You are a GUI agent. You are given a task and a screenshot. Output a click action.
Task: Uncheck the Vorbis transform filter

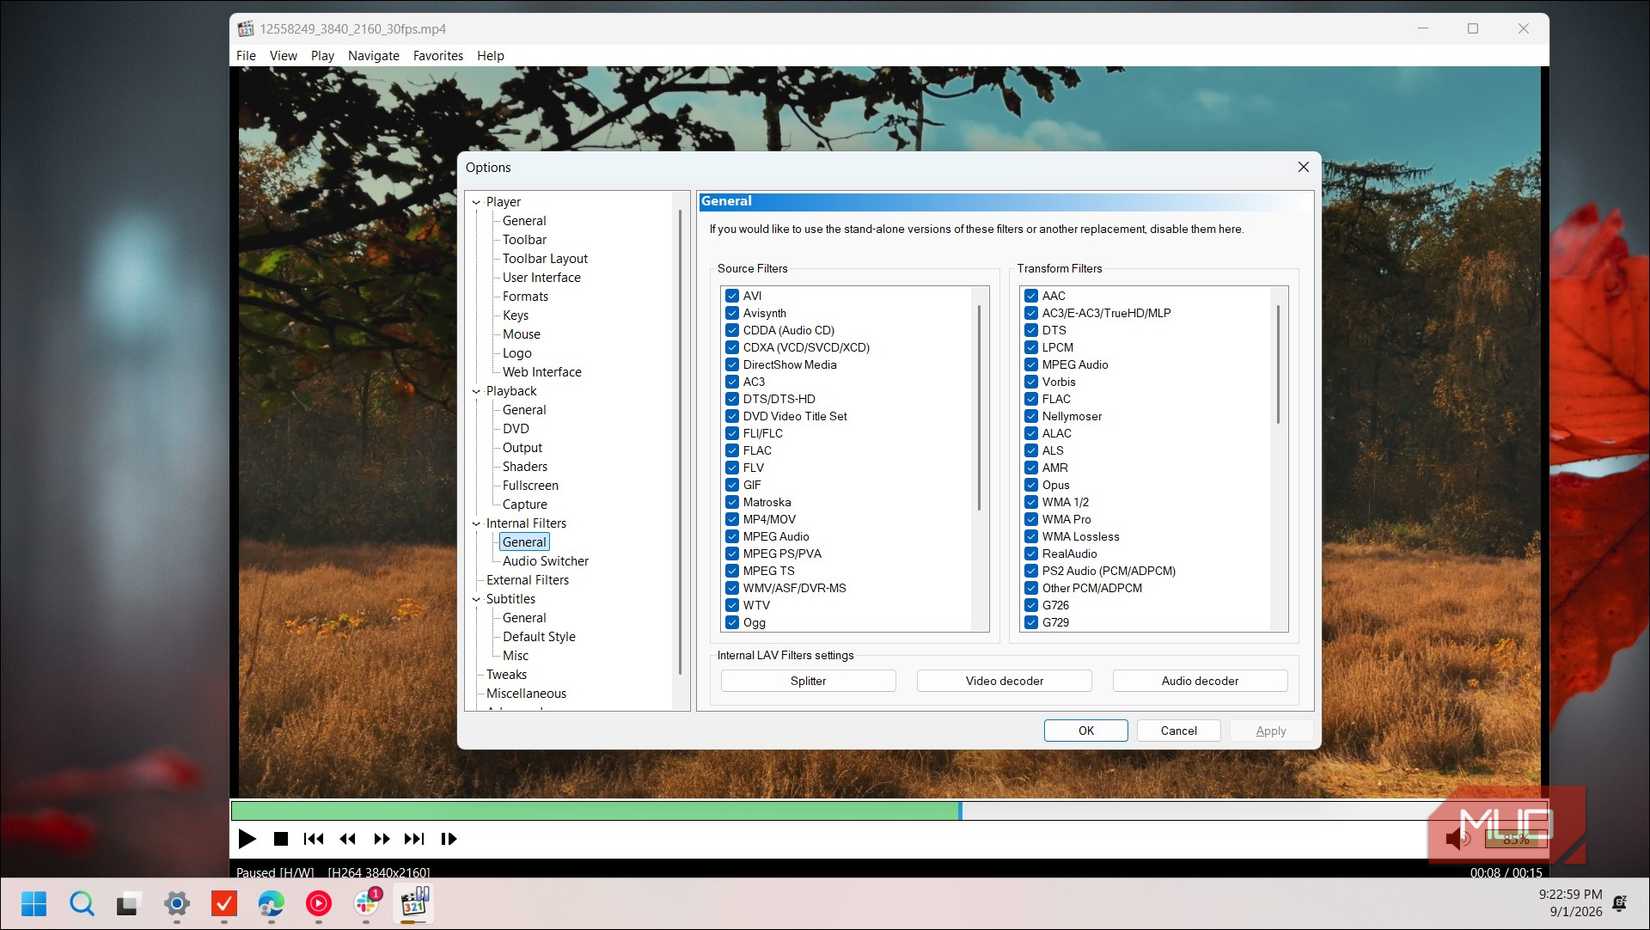1031,382
